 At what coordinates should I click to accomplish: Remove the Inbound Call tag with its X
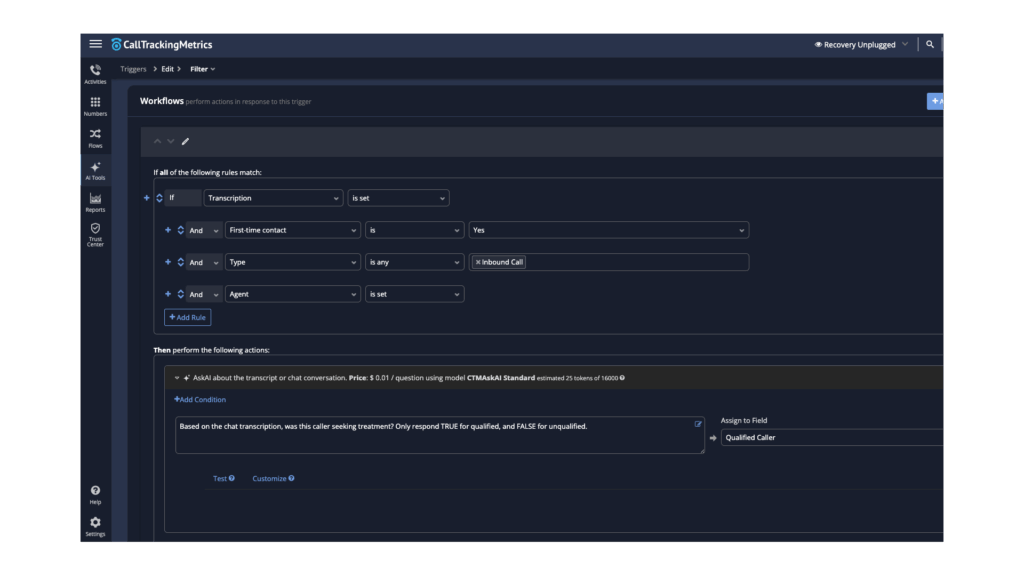(x=478, y=262)
